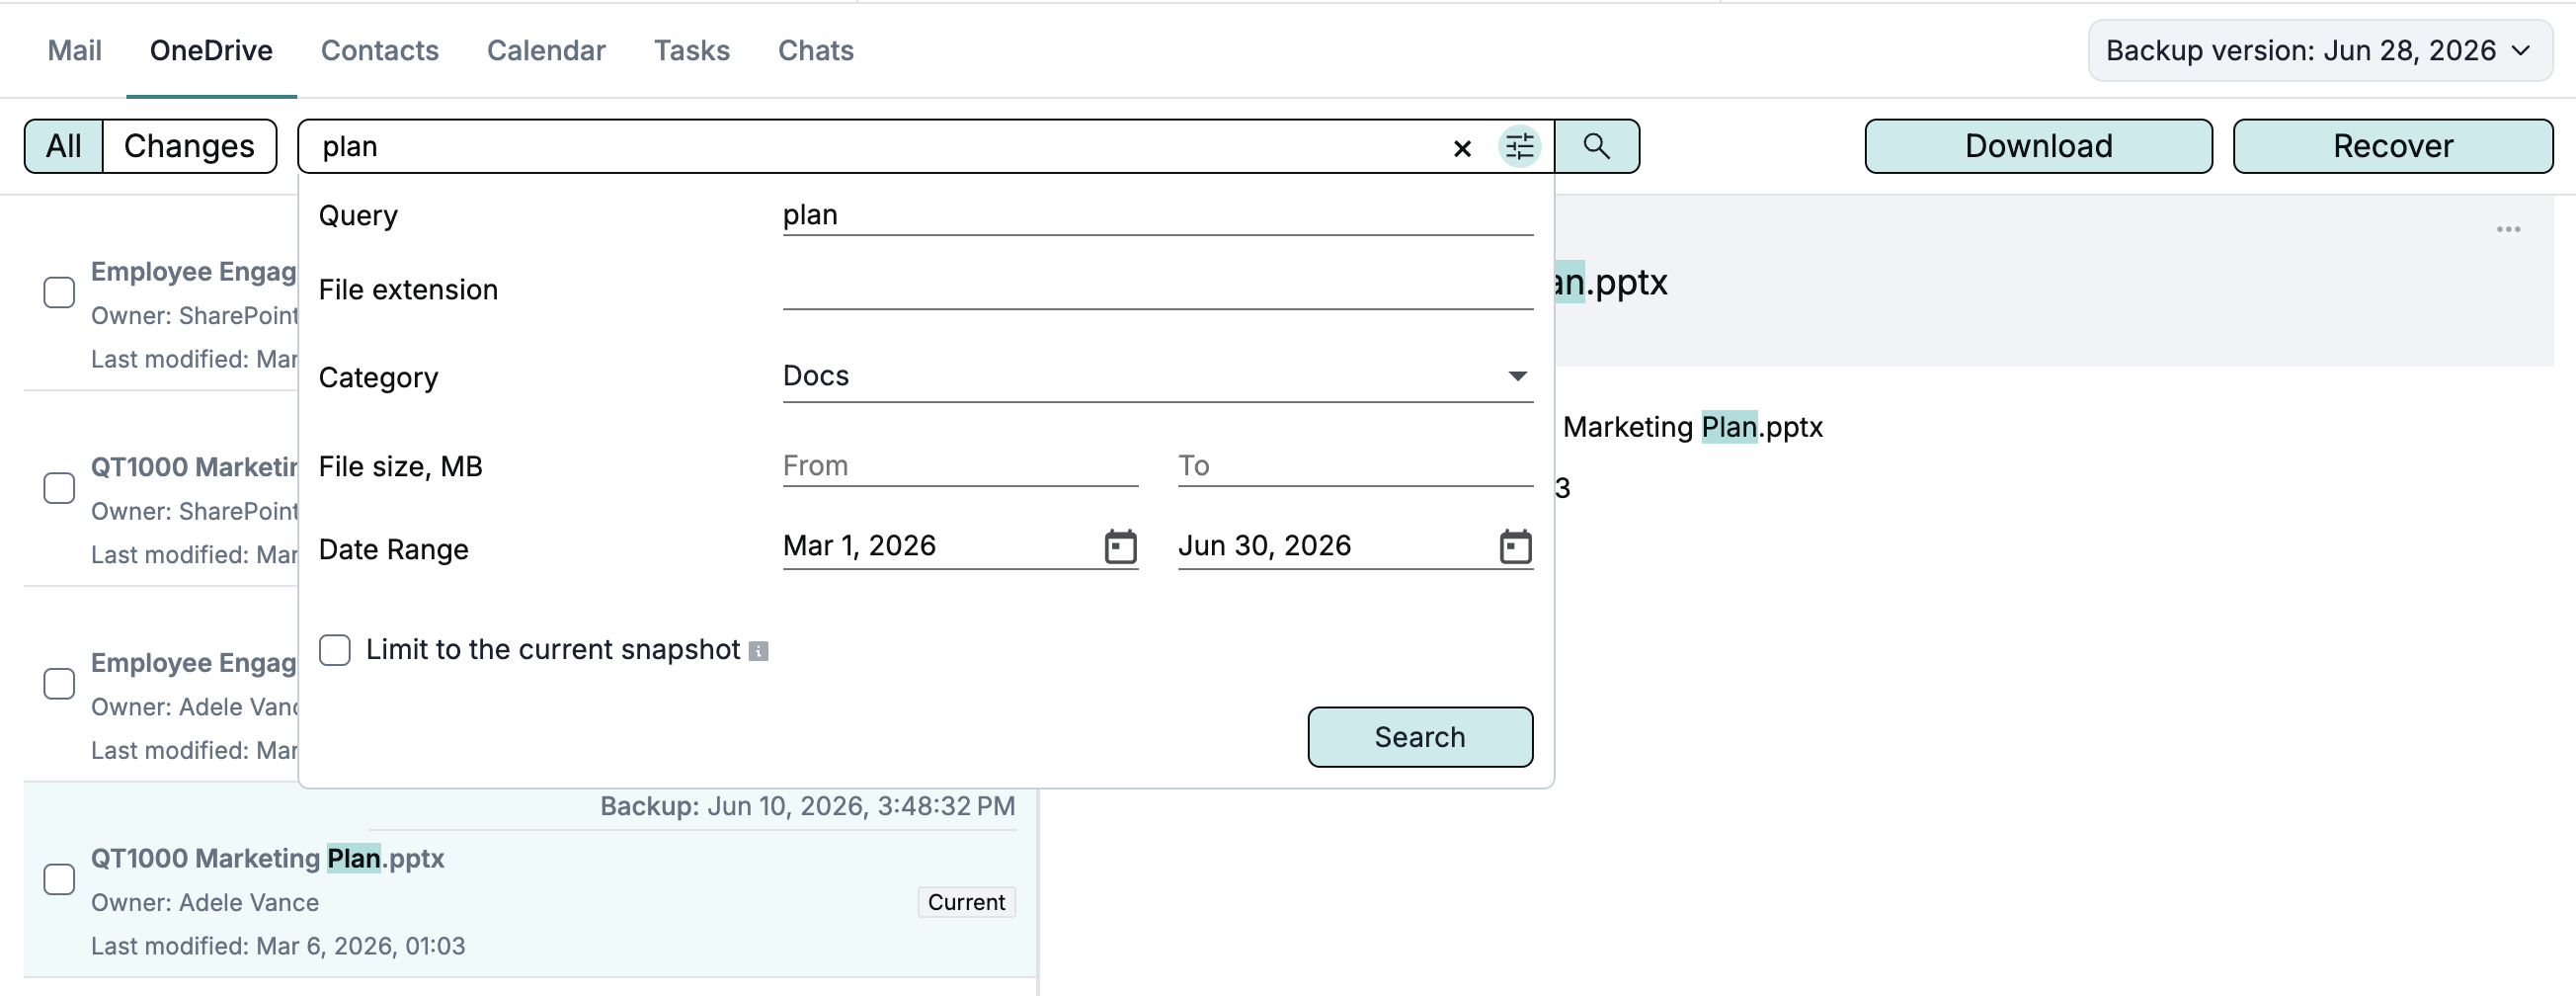The height and width of the screenshot is (996, 2576).
Task: Open the Category dropdown showing Docs
Action: tap(1157, 377)
